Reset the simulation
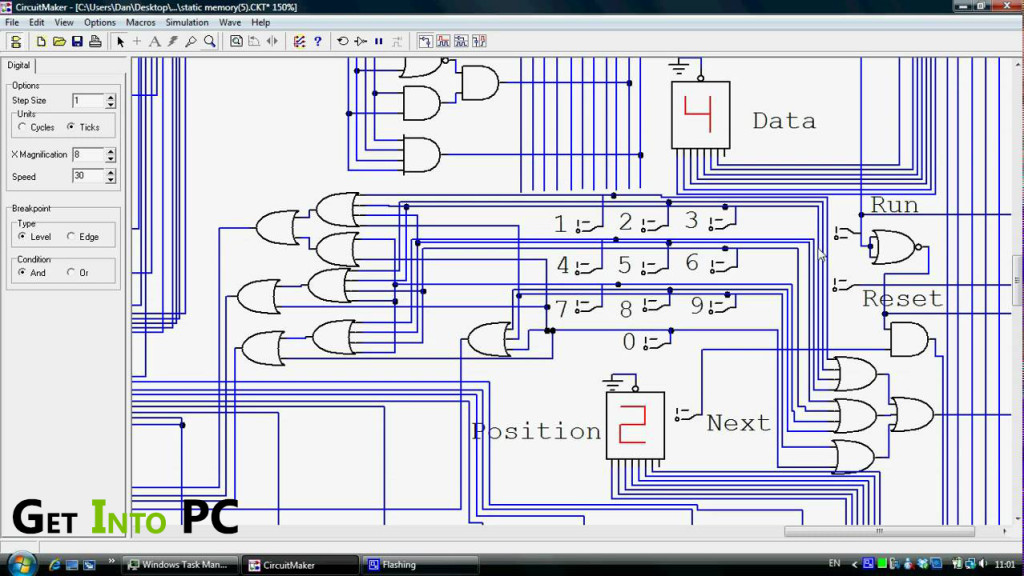 click(343, 42)
